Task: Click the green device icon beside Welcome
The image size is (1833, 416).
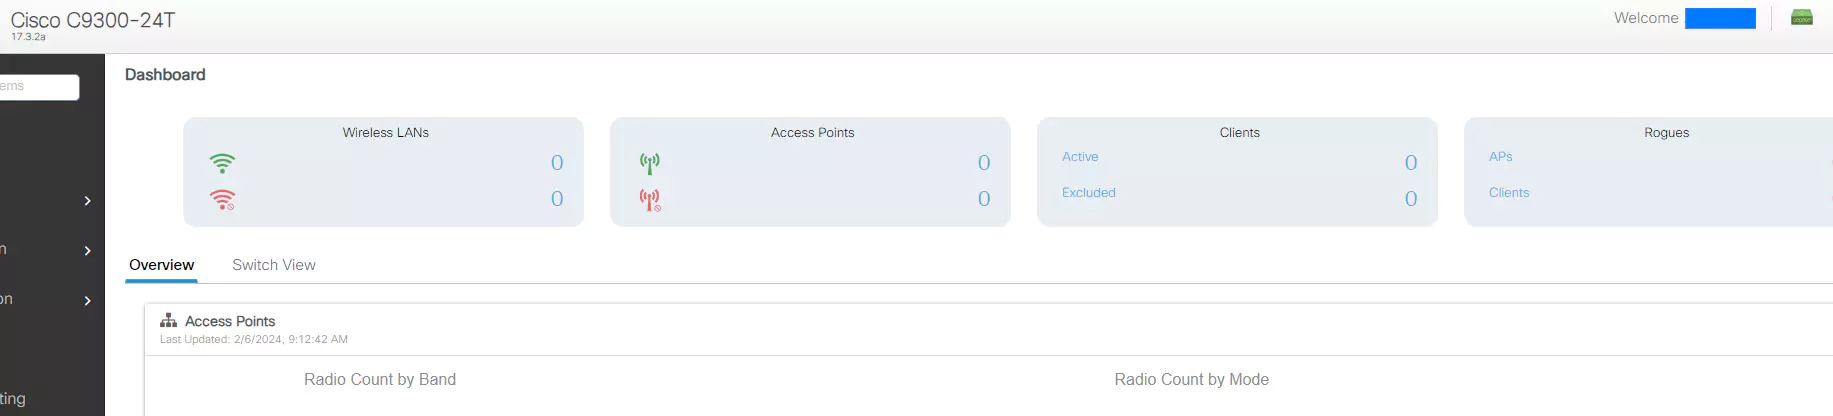Action: tap(1801, 18)
